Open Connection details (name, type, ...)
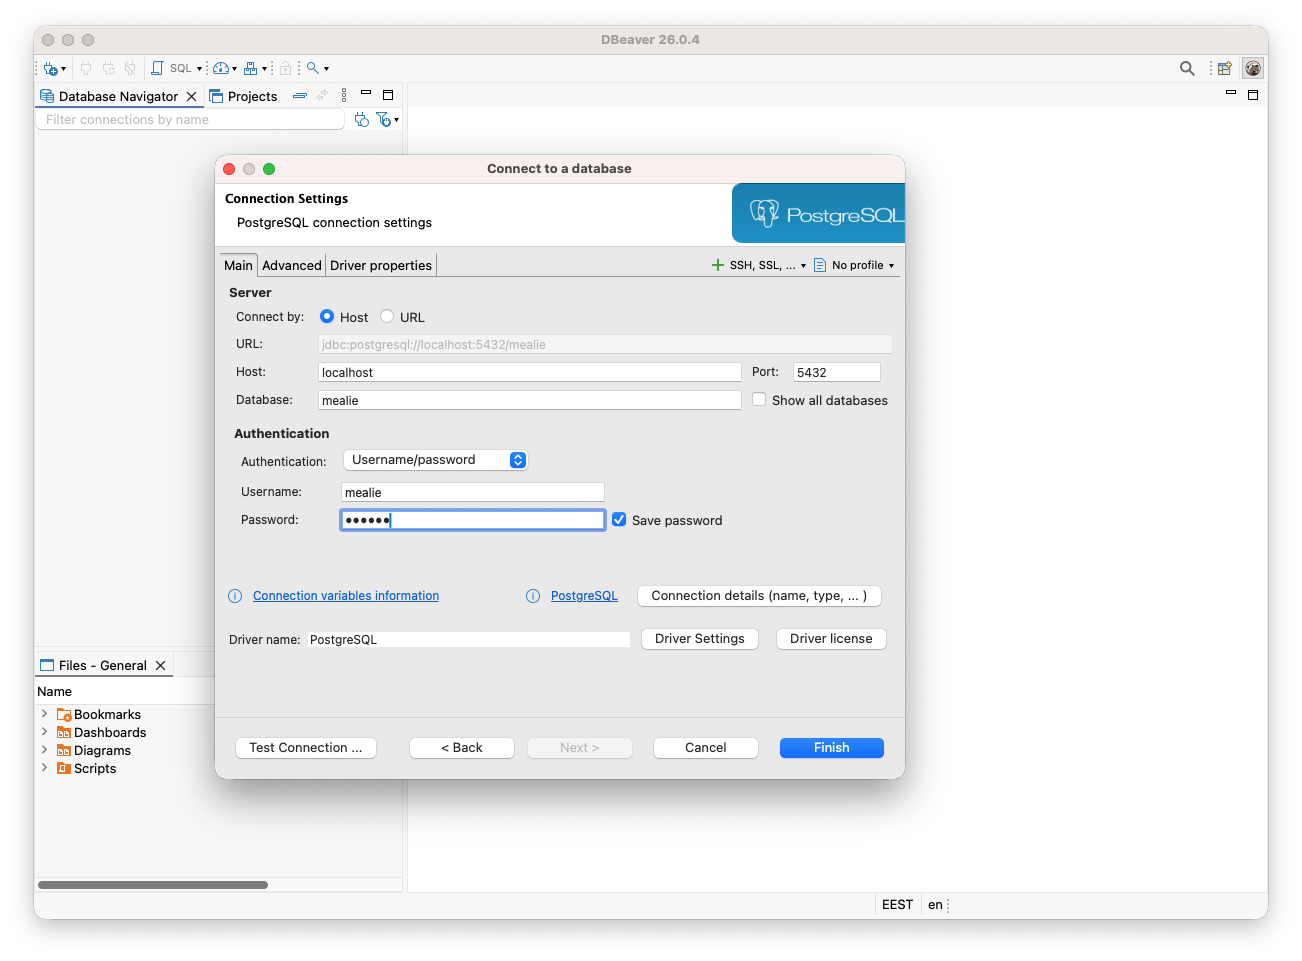1302x961 pixels. pos(759,595)
